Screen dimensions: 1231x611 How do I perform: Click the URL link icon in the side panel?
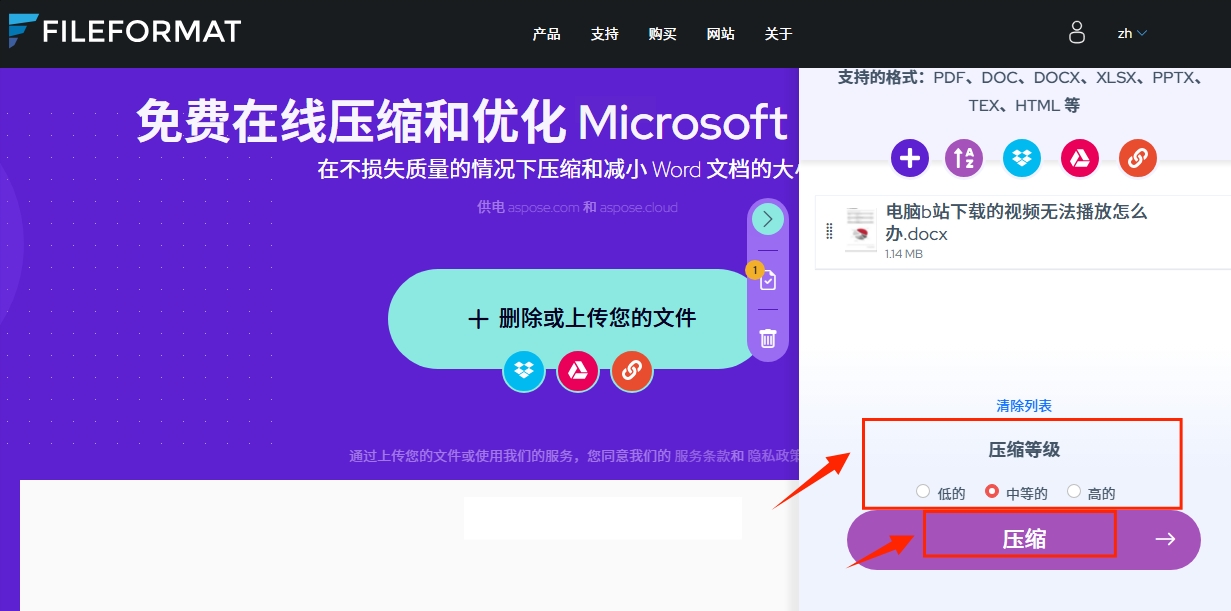pyautogui.click(x=1138, y=157)
